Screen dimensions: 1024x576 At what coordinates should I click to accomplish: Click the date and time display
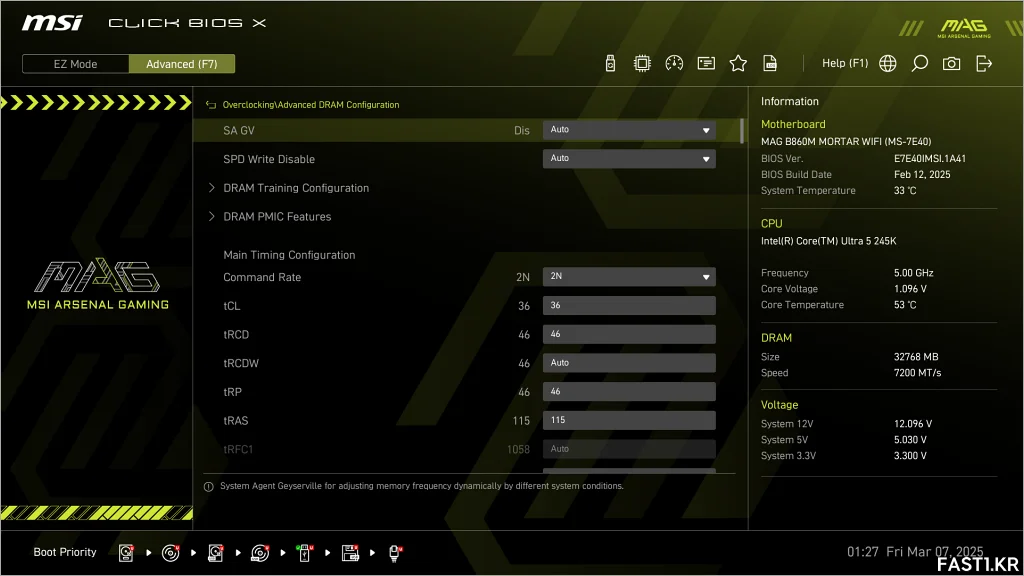(x=915, y=552)
